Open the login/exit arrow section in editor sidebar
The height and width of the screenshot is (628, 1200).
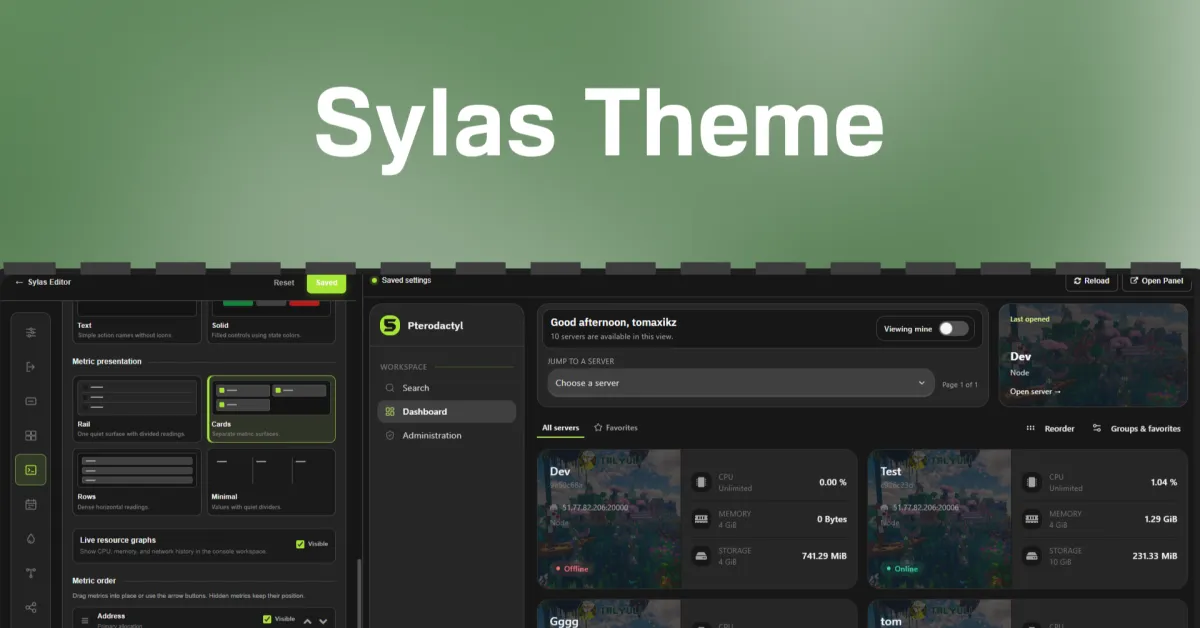pyautogui.click(x=31, y=367)
